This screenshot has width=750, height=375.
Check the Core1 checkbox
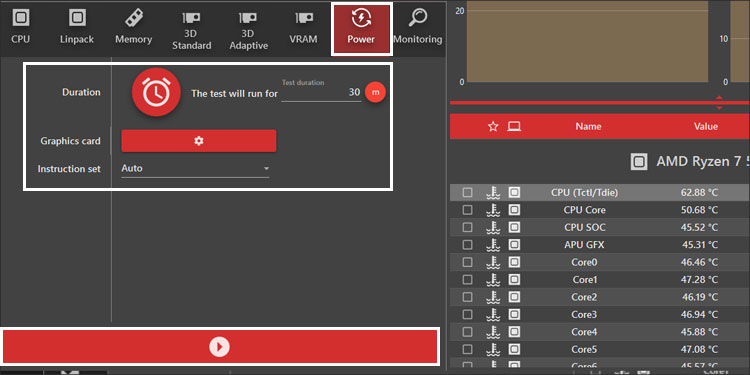coord(467,279)
